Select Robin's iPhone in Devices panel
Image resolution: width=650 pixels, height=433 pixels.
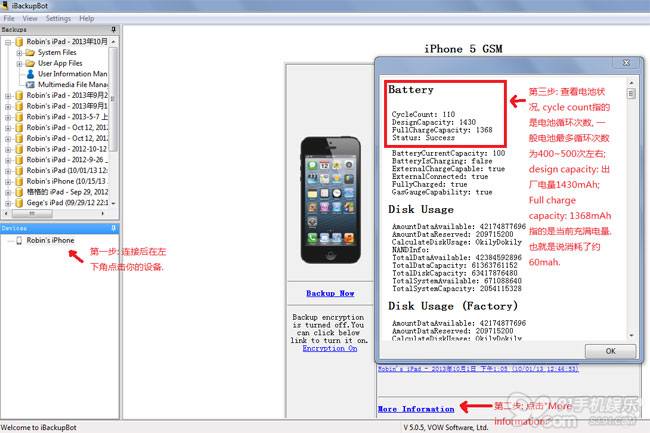[50, 240]
